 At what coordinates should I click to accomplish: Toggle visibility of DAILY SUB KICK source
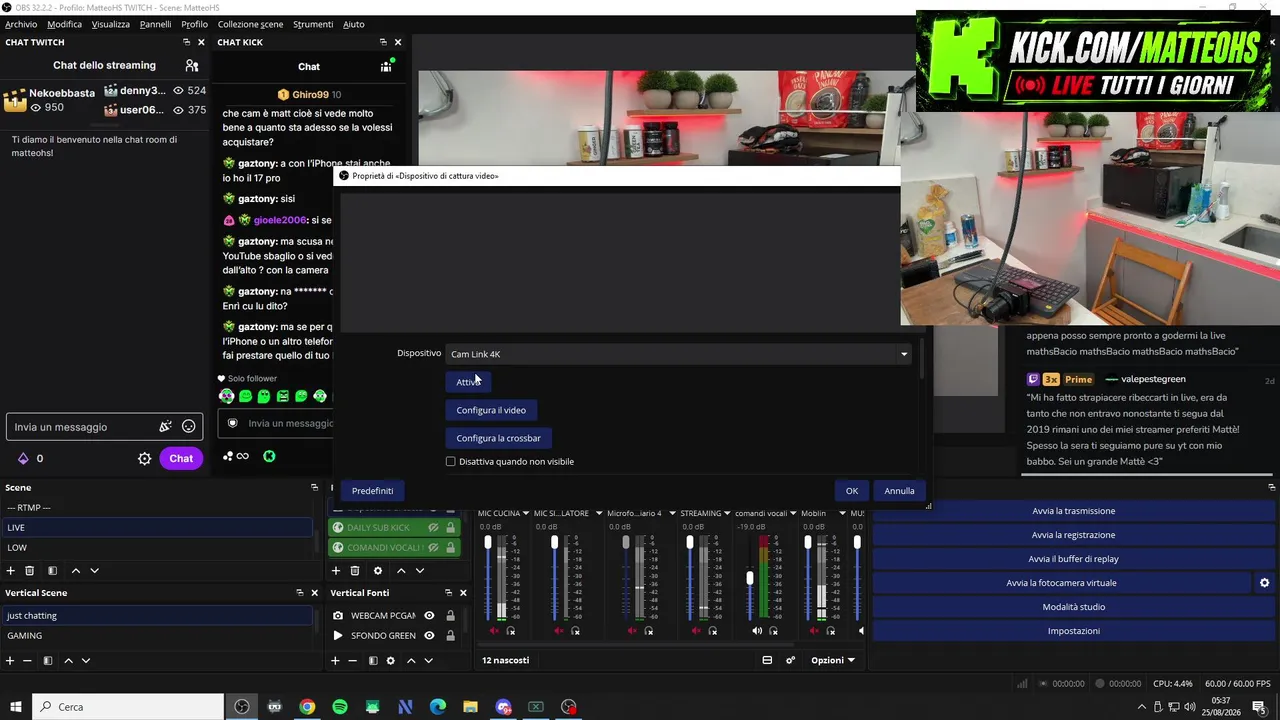433,527
